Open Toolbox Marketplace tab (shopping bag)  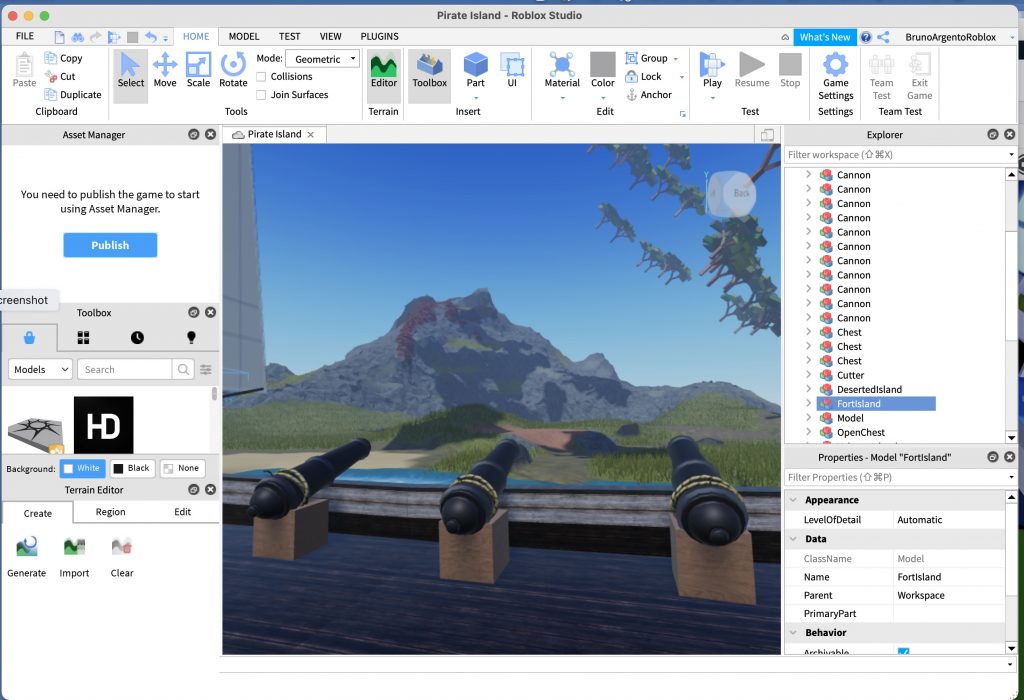(x=29, y=338)
